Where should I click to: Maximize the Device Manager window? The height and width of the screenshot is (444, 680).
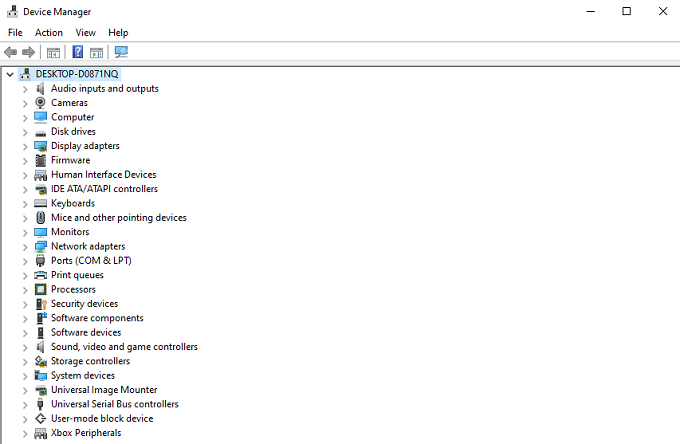click(626, 11)
